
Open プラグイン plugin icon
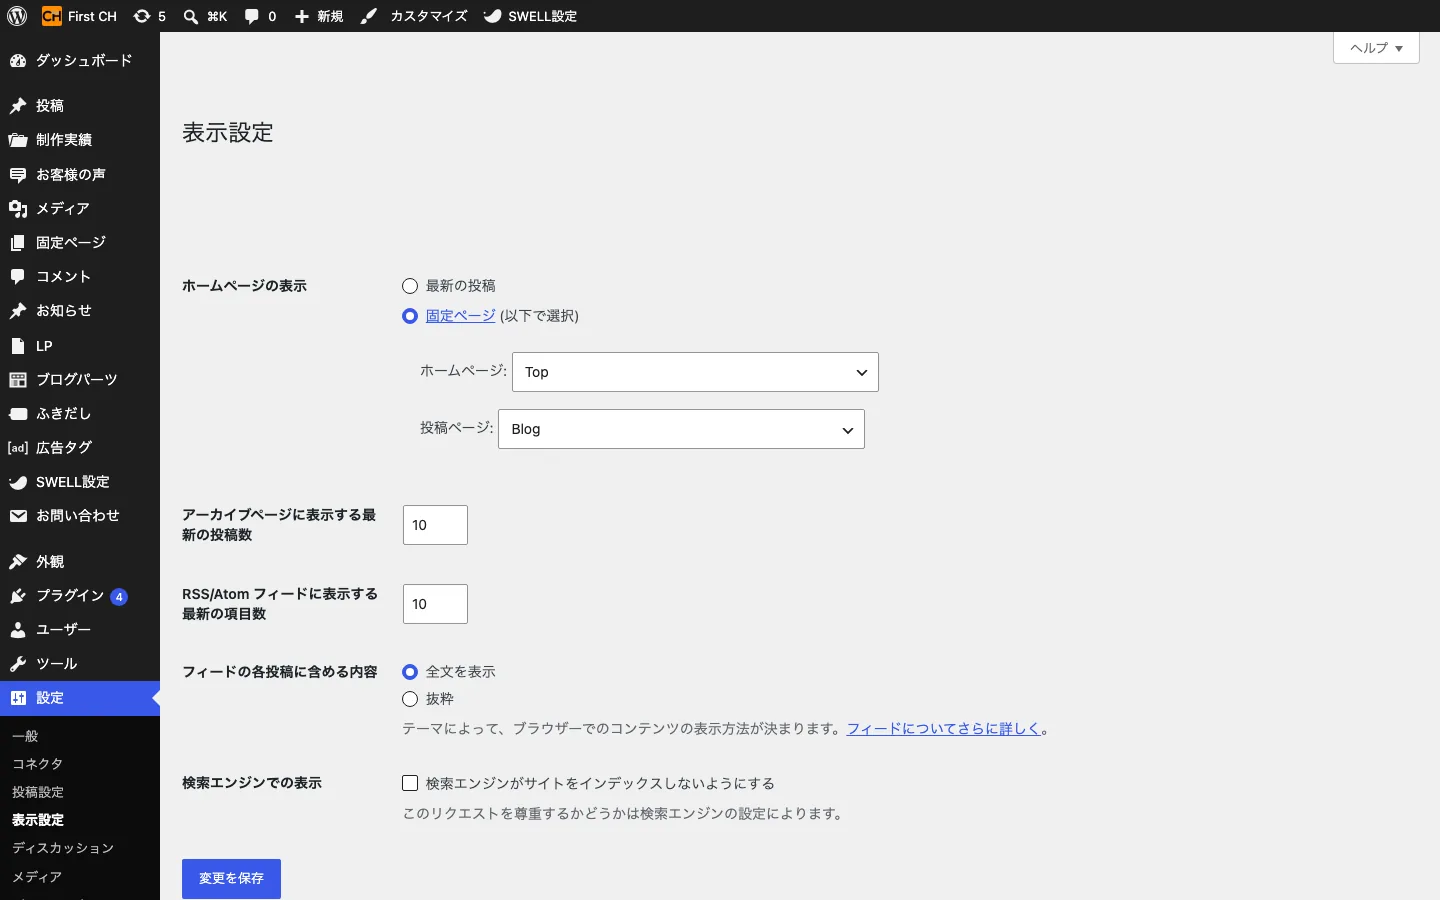click(x=18, y=596)
